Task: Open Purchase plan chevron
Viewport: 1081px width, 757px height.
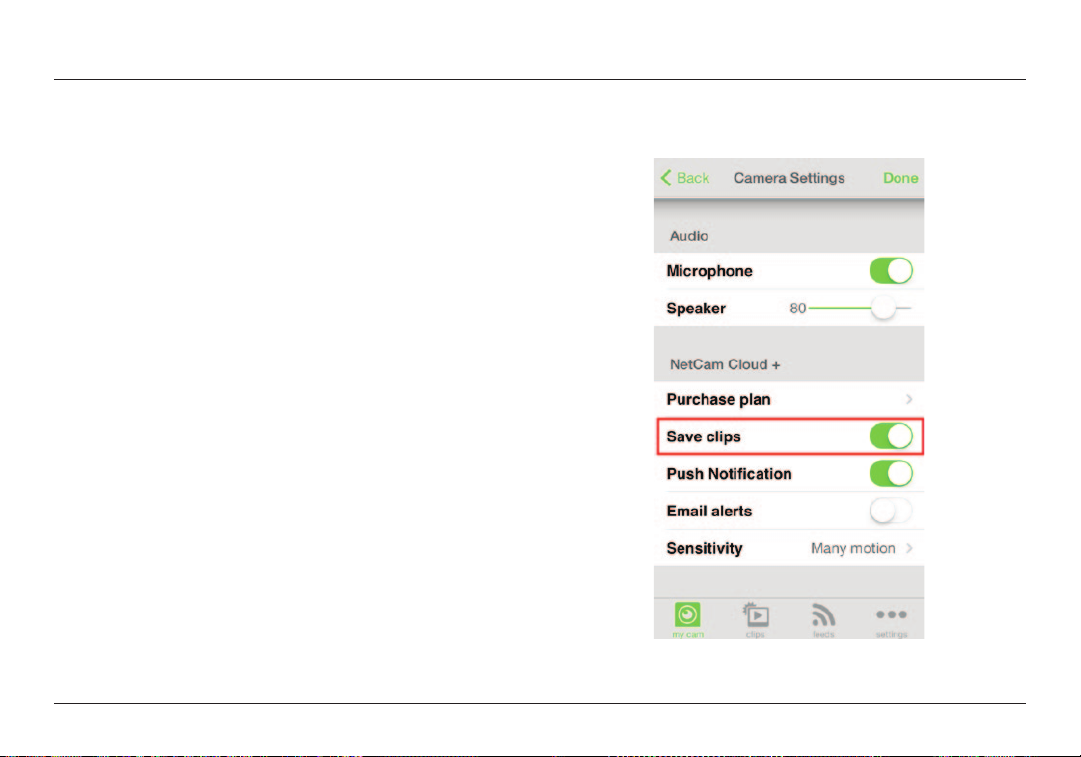Action: click(909, 399)
